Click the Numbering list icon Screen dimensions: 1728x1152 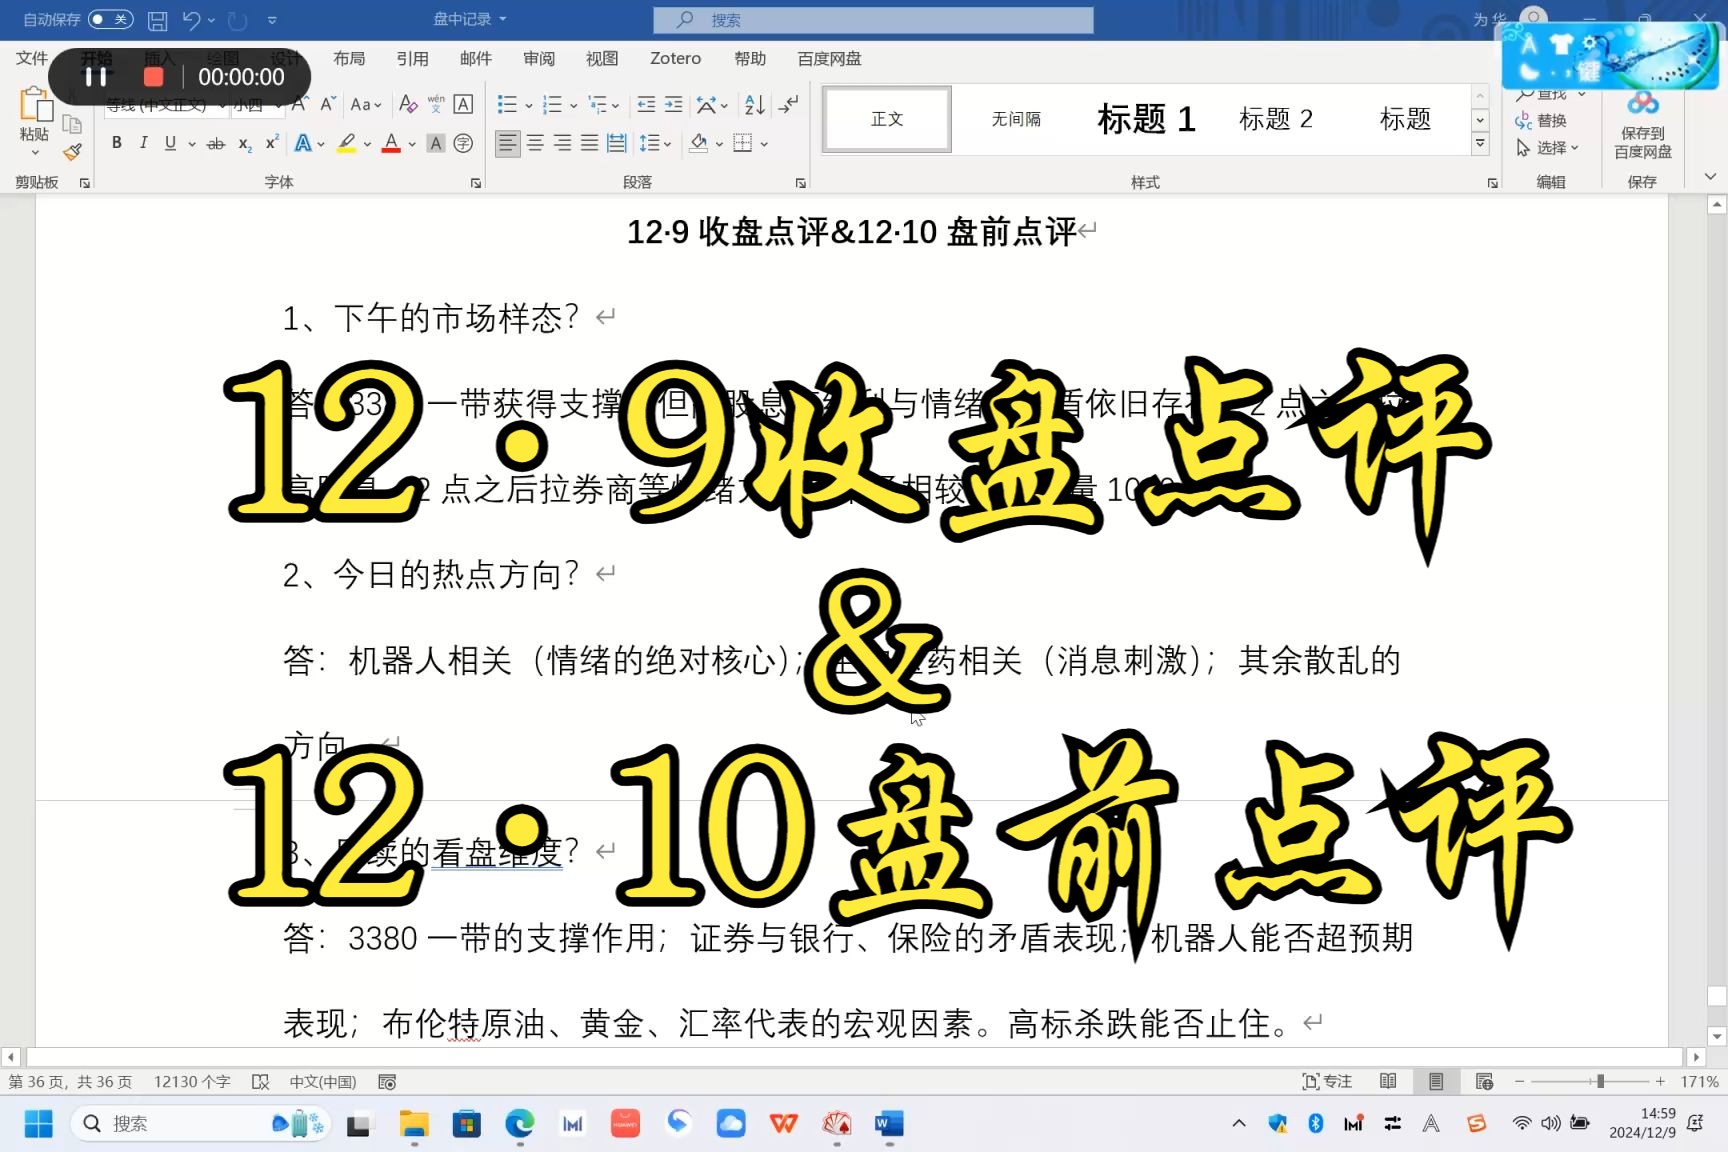coord(552,104)
